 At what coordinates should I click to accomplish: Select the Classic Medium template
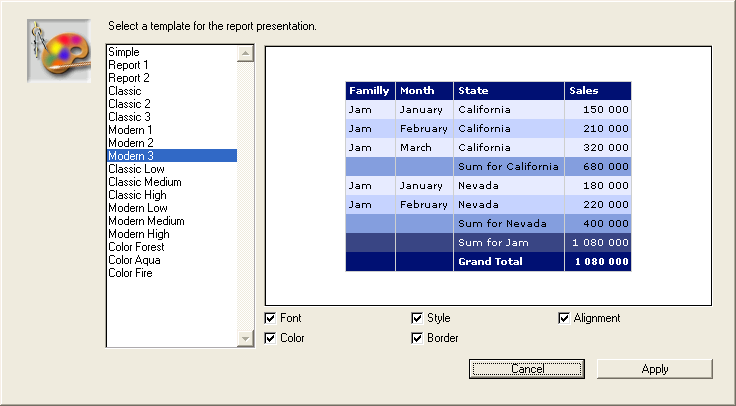click(x=144, y=182)
